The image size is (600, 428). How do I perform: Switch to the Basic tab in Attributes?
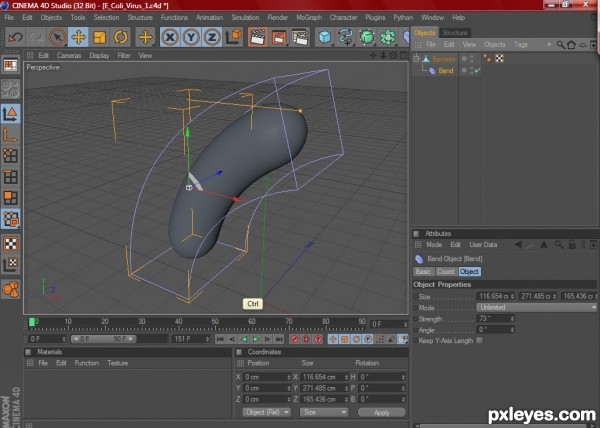[423, 272]
